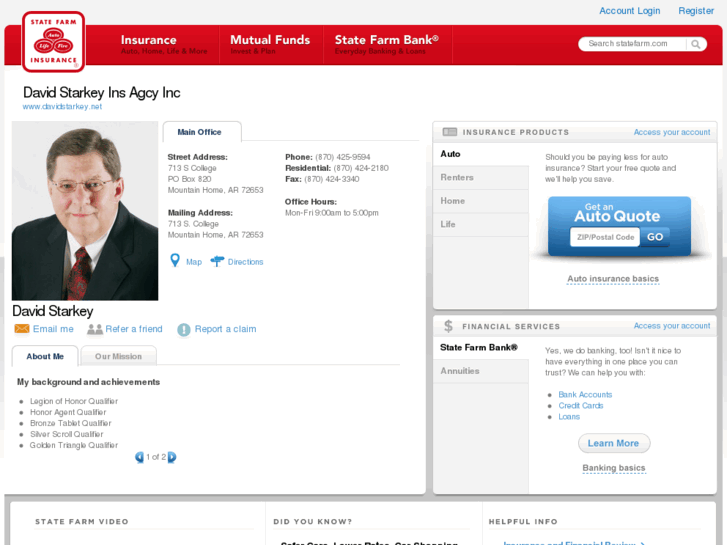
Task: Click the directions signpost icon
Action: click(x=217, y=262)
